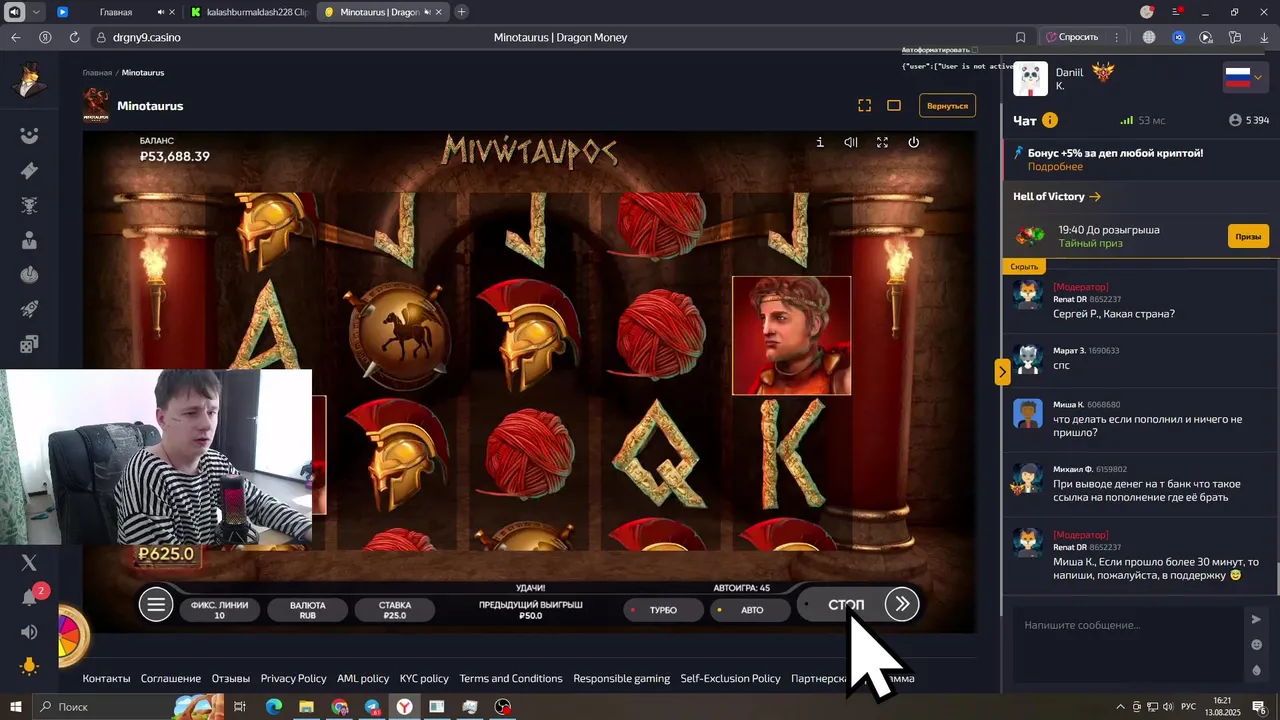
Task: Click ФИКС. ЛИНИИ 10 setting
Action: tap(219, 610)
